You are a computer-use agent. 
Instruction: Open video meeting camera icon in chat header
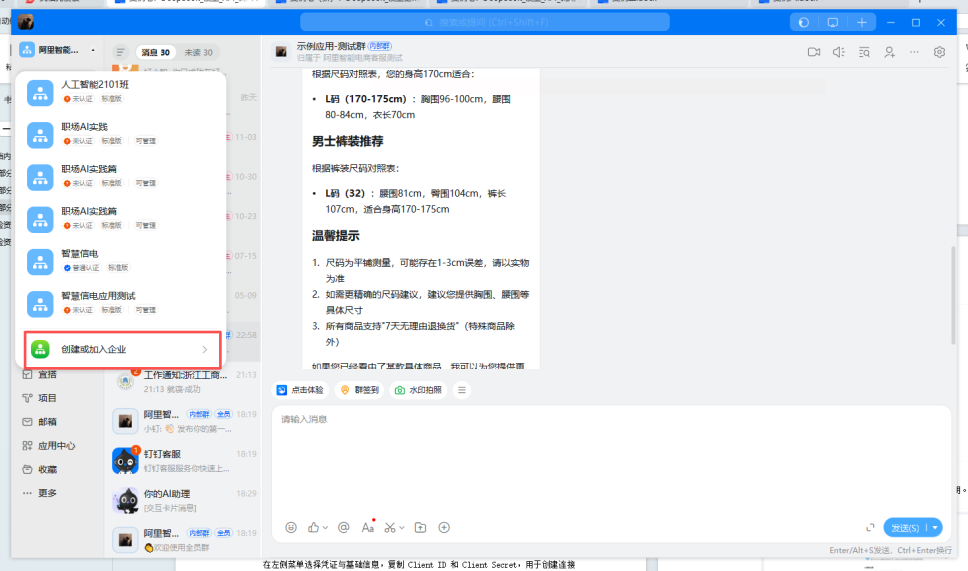click(x=814, y=52)
